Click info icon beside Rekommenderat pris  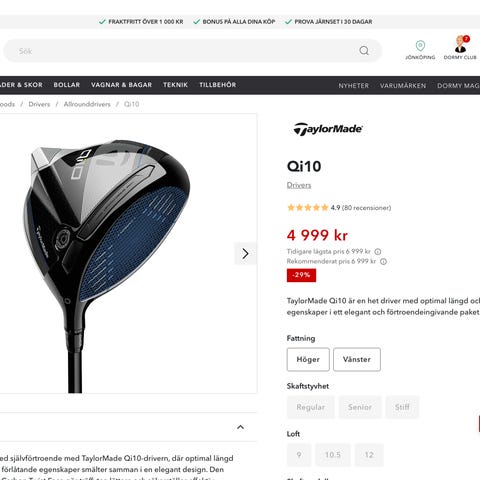click(383, 262)
